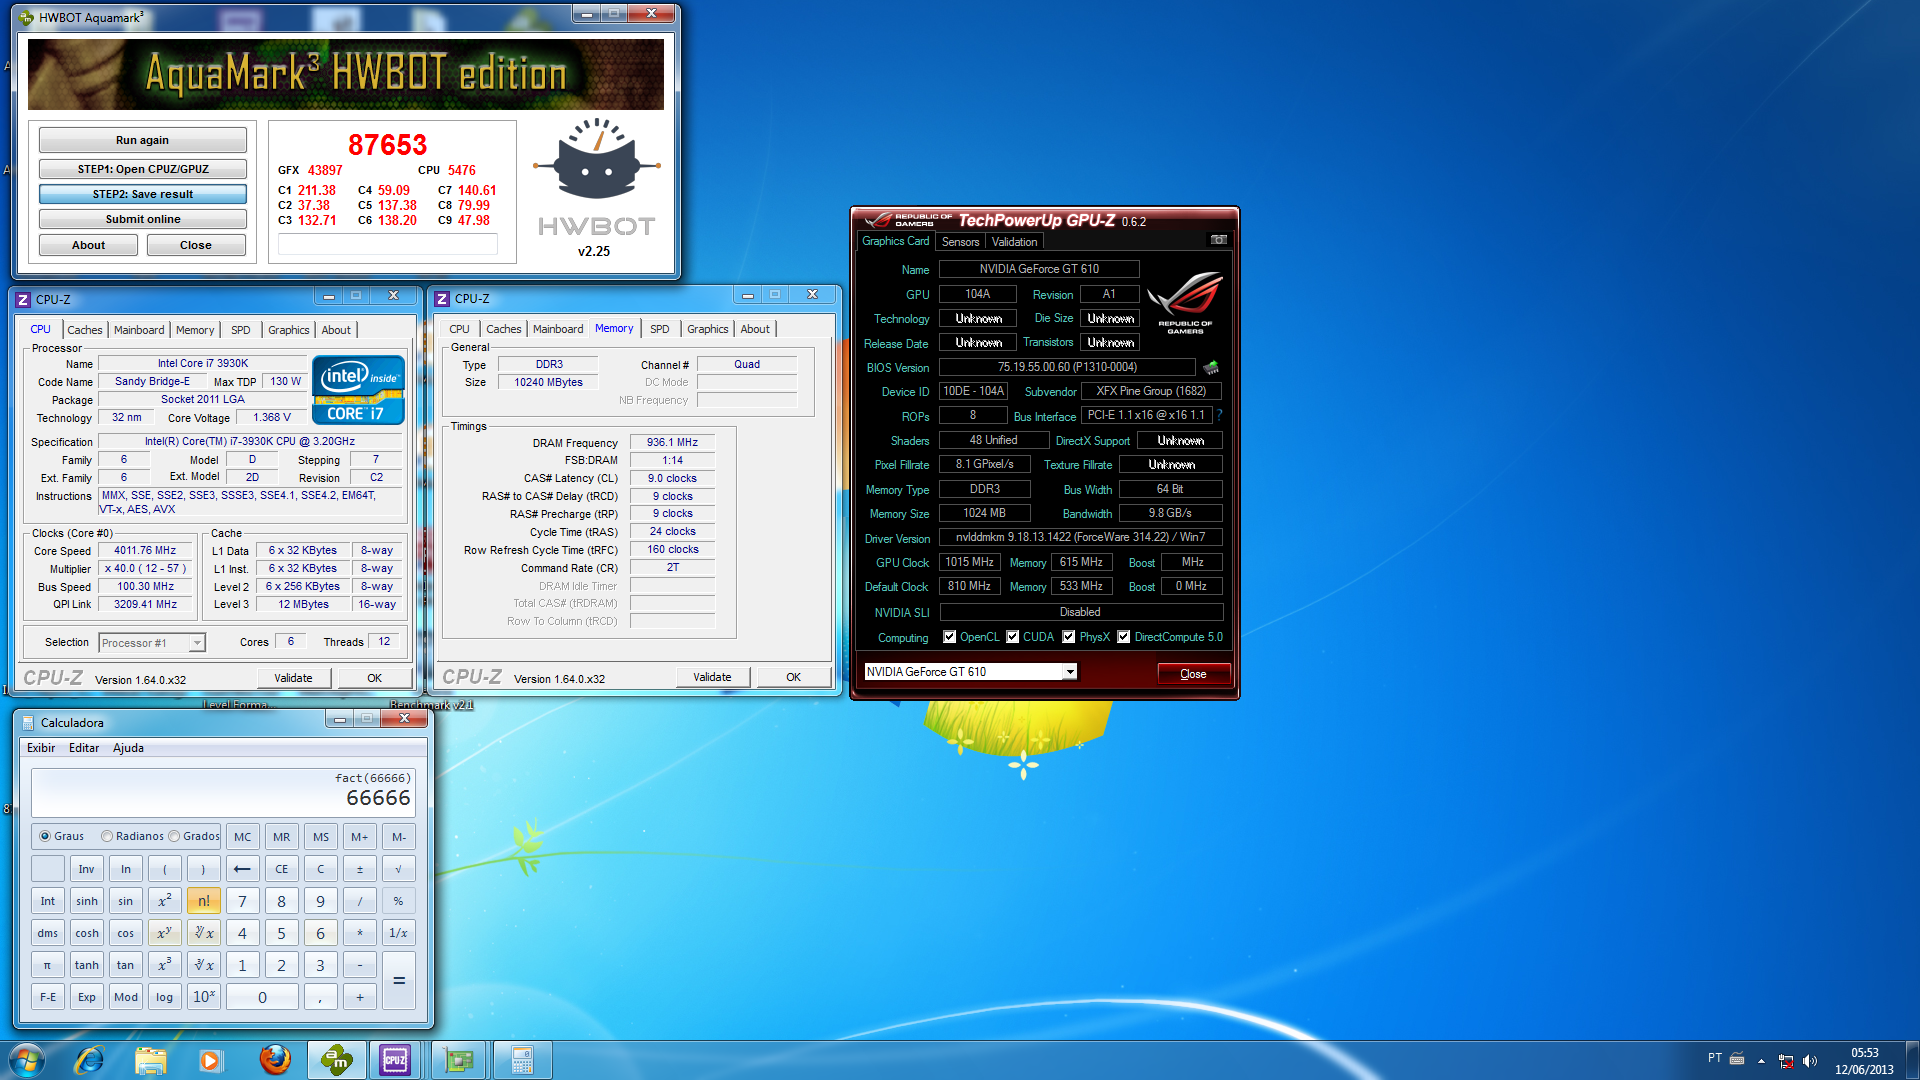Open SPD tab in right CPU-Z window

[x=660, y=329]
